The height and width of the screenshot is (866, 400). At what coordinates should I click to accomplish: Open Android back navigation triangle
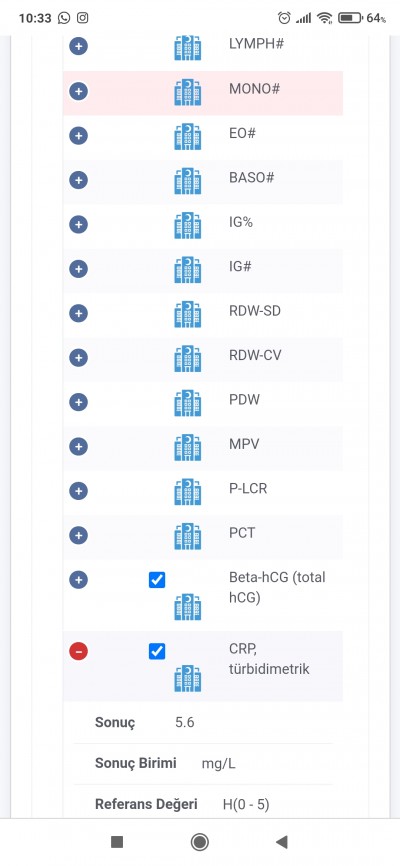[x=282, y=842]
